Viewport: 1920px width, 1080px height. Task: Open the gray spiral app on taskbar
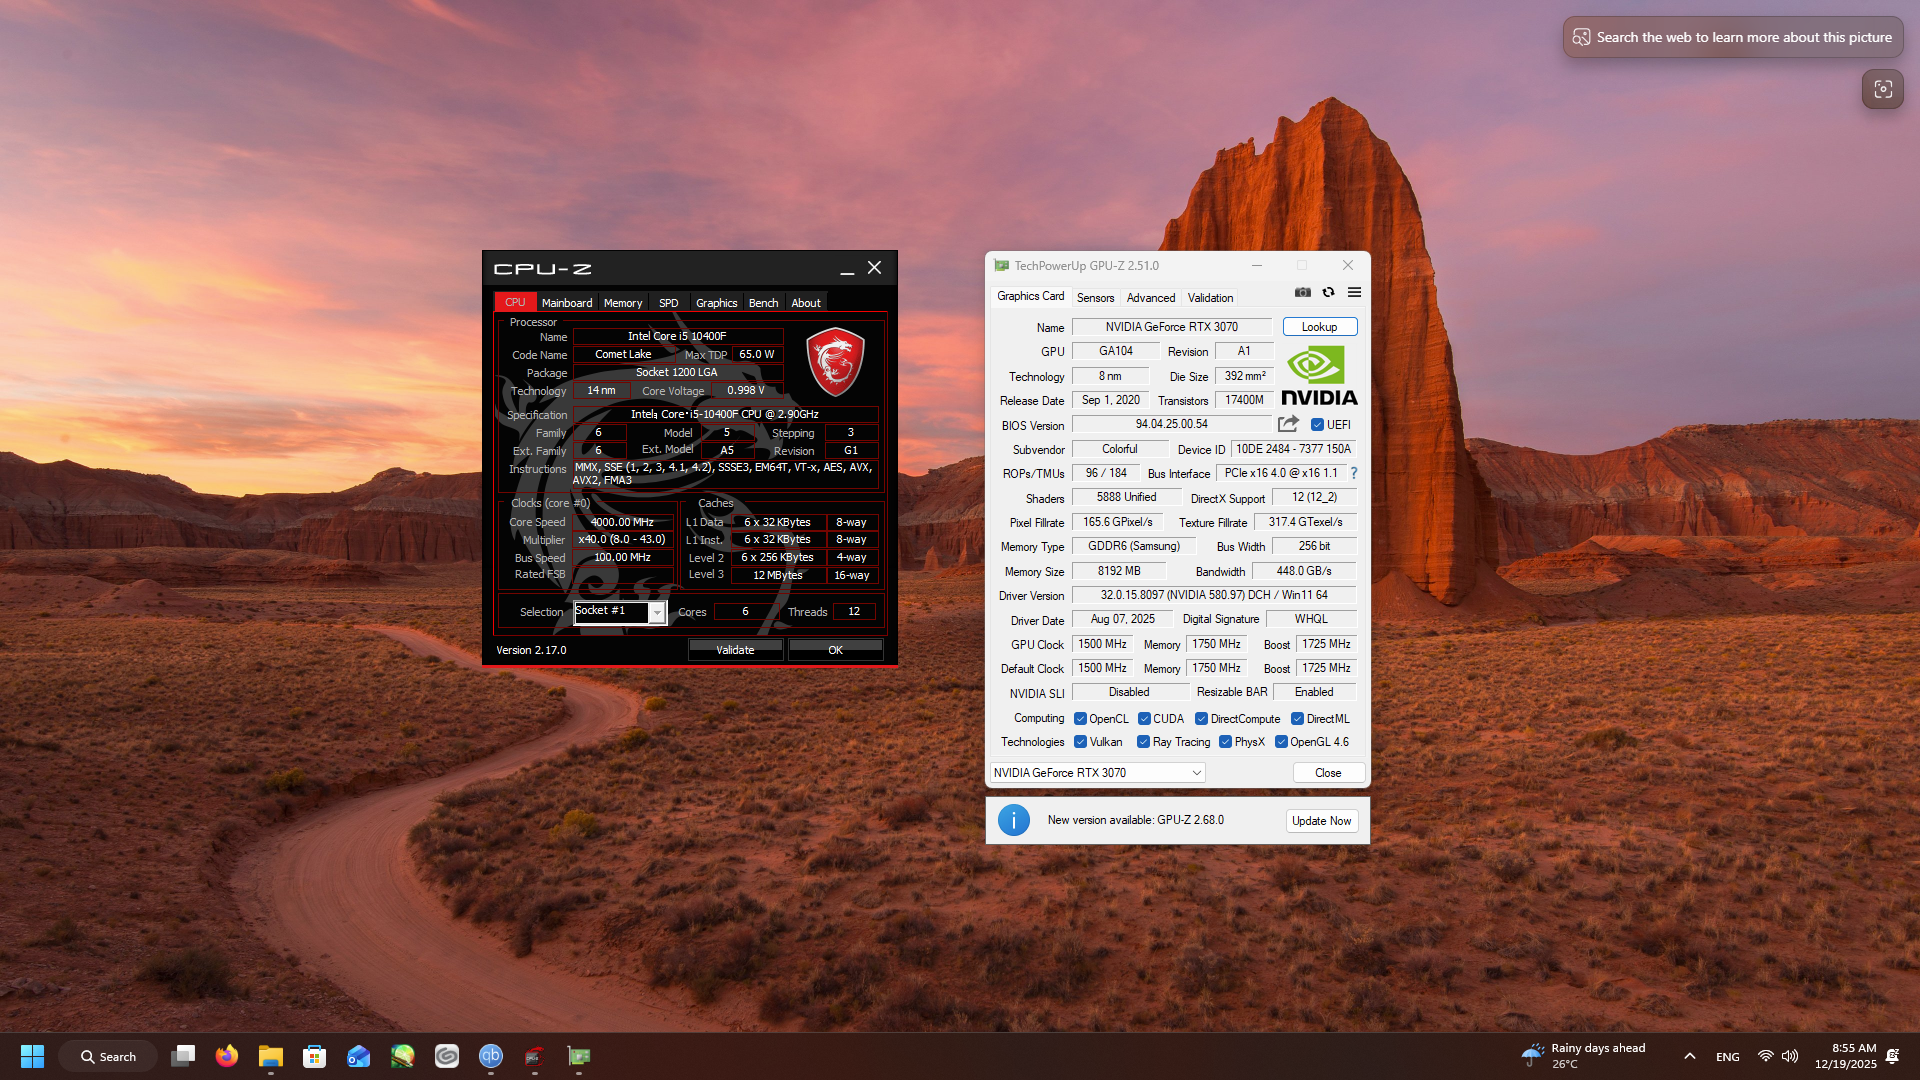click(x=447, y=1056)
